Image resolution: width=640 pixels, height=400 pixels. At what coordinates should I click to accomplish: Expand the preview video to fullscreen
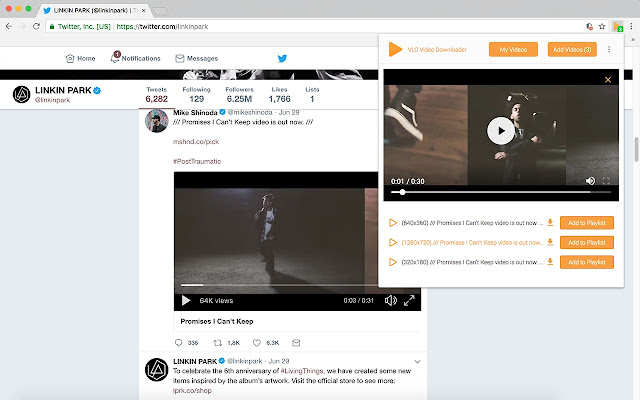[607, 180]
